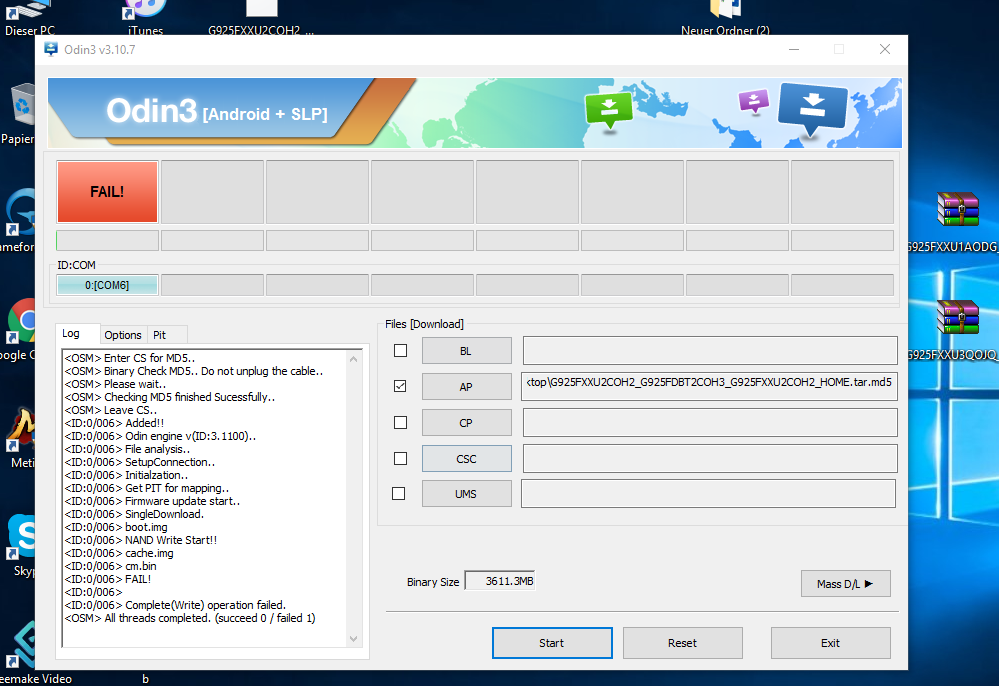This screenshot has width=999, height=686.
Task: Click the log line 'Enter CS for MD5..'
Action: [x=130, y=358]
